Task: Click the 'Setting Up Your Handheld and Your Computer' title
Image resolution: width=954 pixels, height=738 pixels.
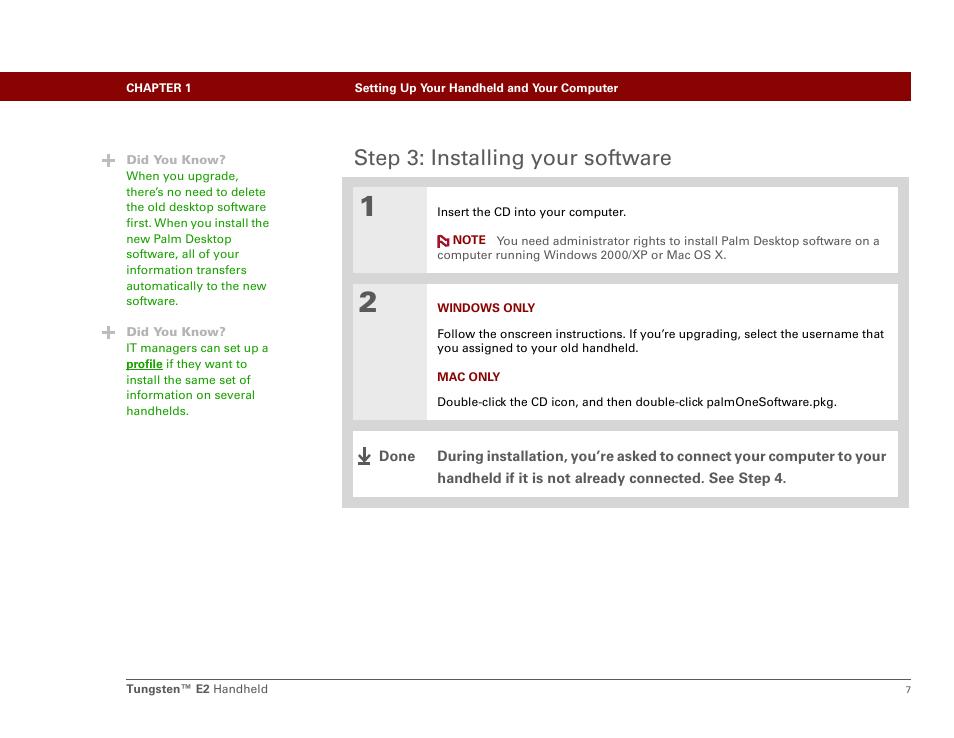Action: click(486, 88)
